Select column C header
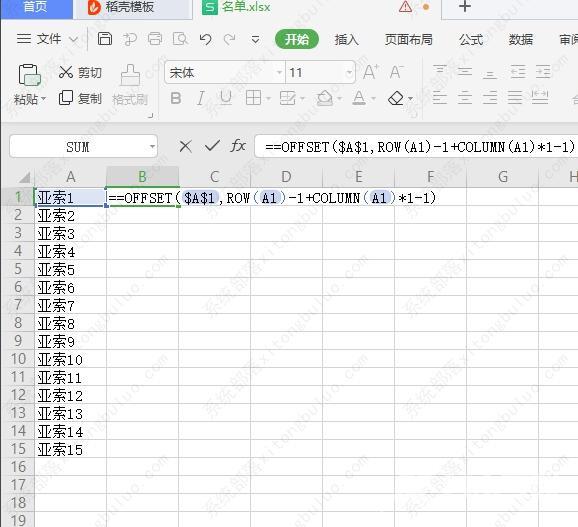578x527 pixels. (x=215, y=177)
